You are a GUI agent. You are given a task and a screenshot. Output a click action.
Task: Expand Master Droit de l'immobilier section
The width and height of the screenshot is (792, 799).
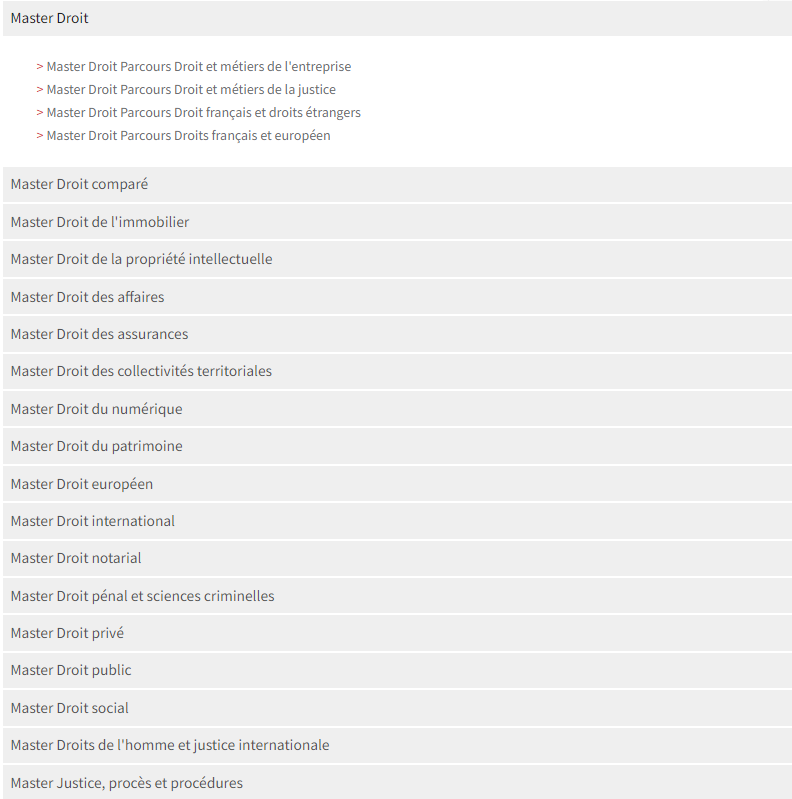397,222
